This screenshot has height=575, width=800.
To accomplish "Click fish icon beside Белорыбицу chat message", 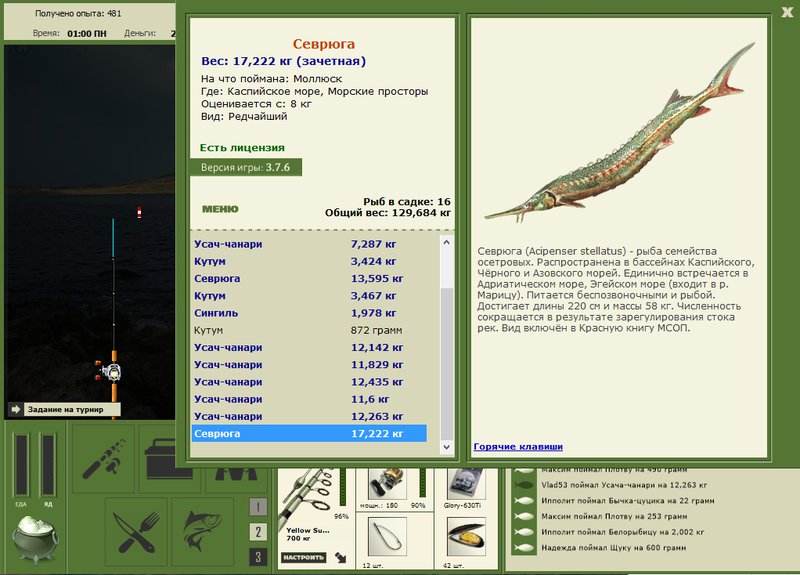I will [524, 532].
